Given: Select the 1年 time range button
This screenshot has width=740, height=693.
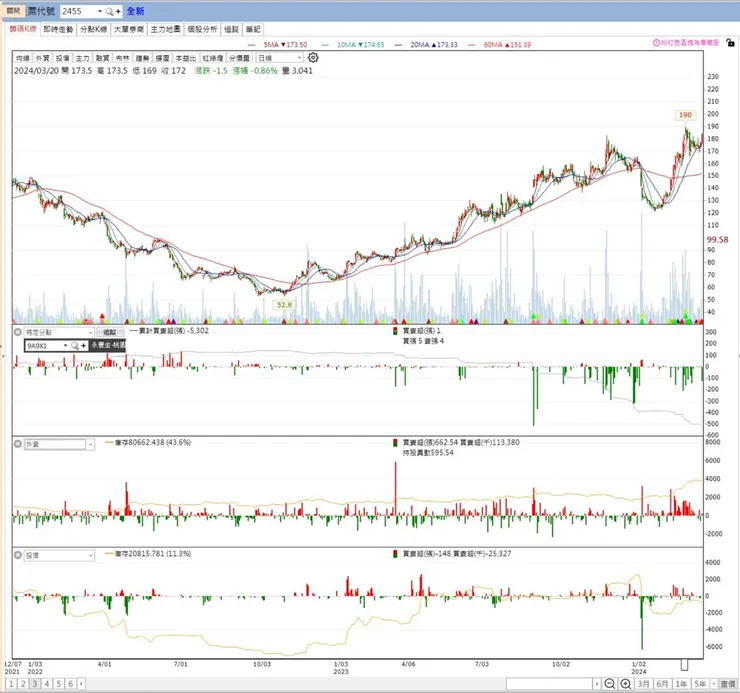Looking at the screenshot, I should click(681, 684).
